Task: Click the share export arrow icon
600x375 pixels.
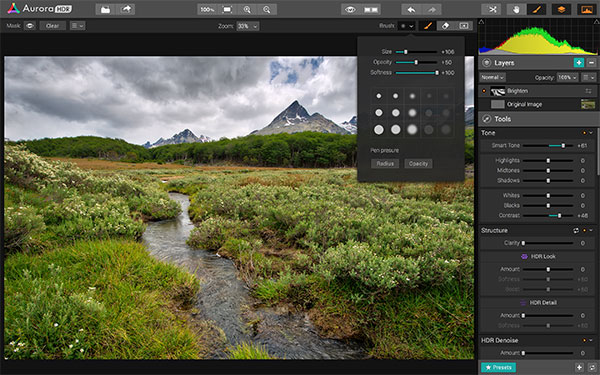Action: point(126,9)
